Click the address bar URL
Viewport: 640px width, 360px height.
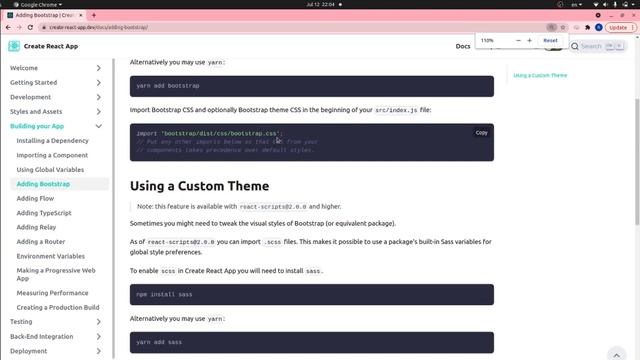coord(98,27)
